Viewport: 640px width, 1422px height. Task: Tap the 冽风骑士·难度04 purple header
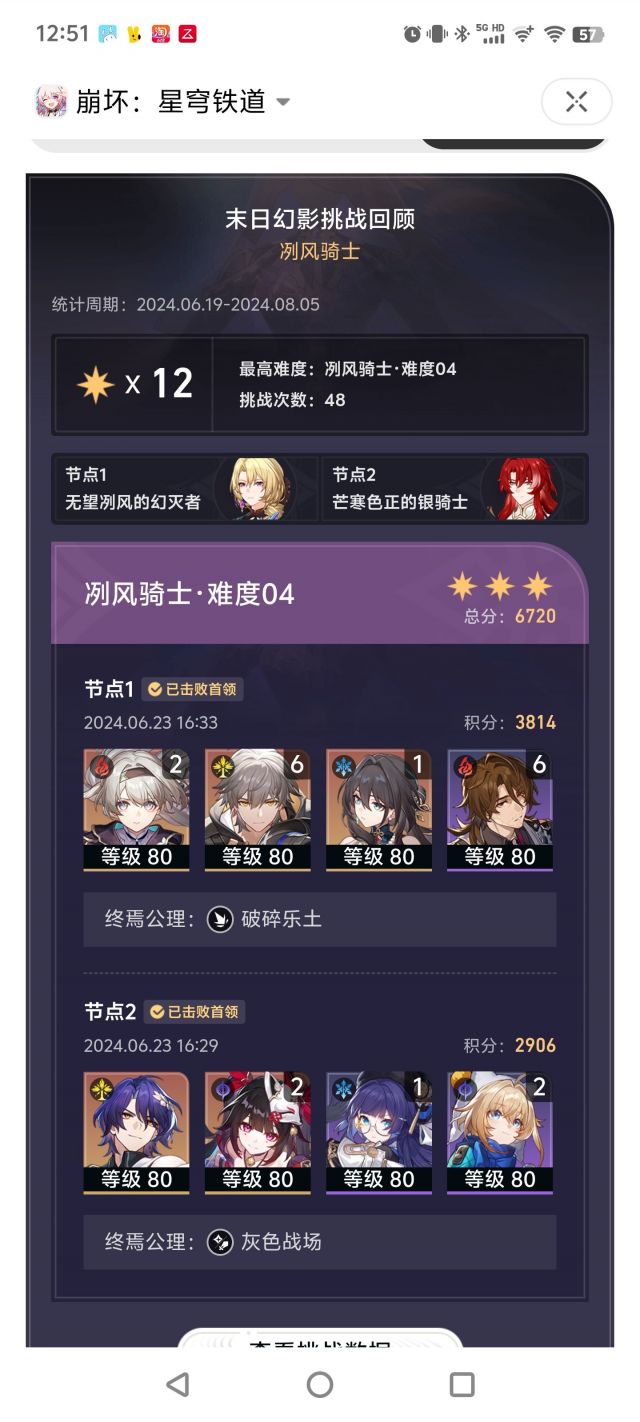[x=320, y=593]
